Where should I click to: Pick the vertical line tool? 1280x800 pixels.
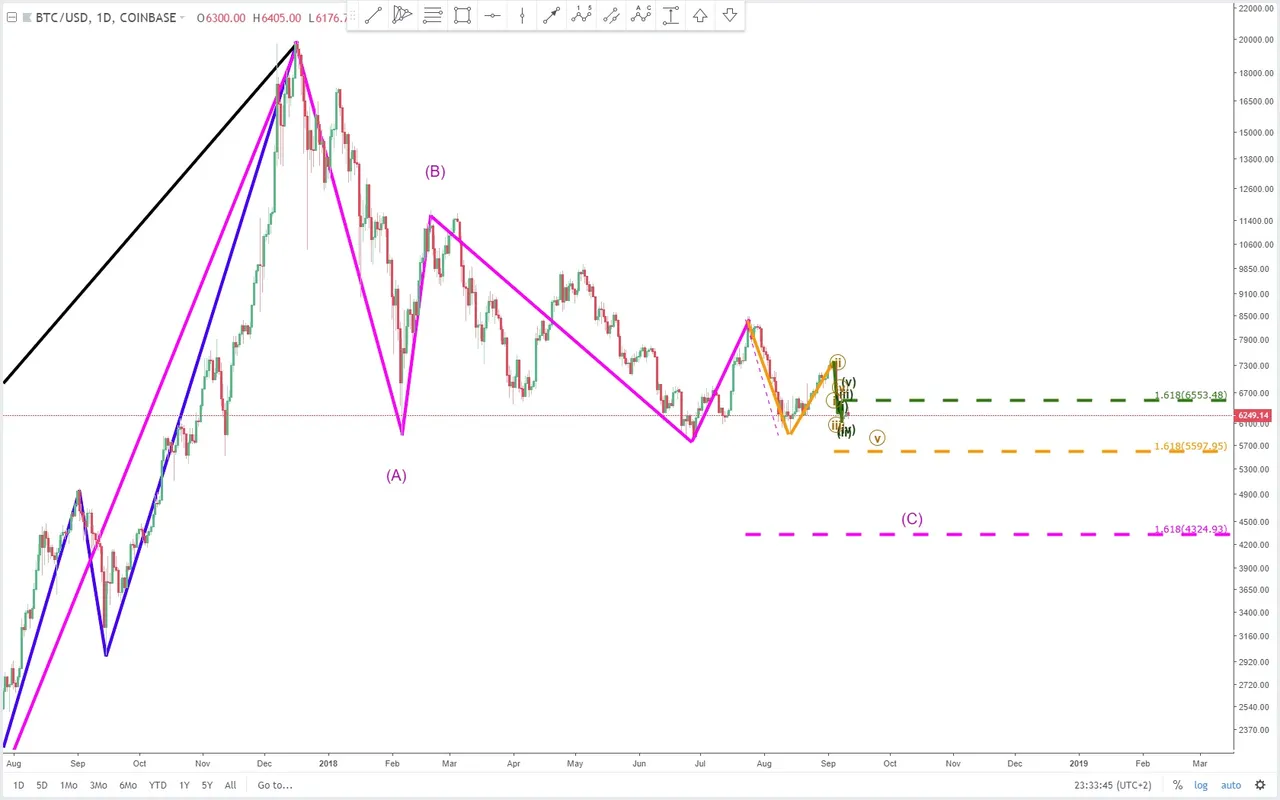522,15
